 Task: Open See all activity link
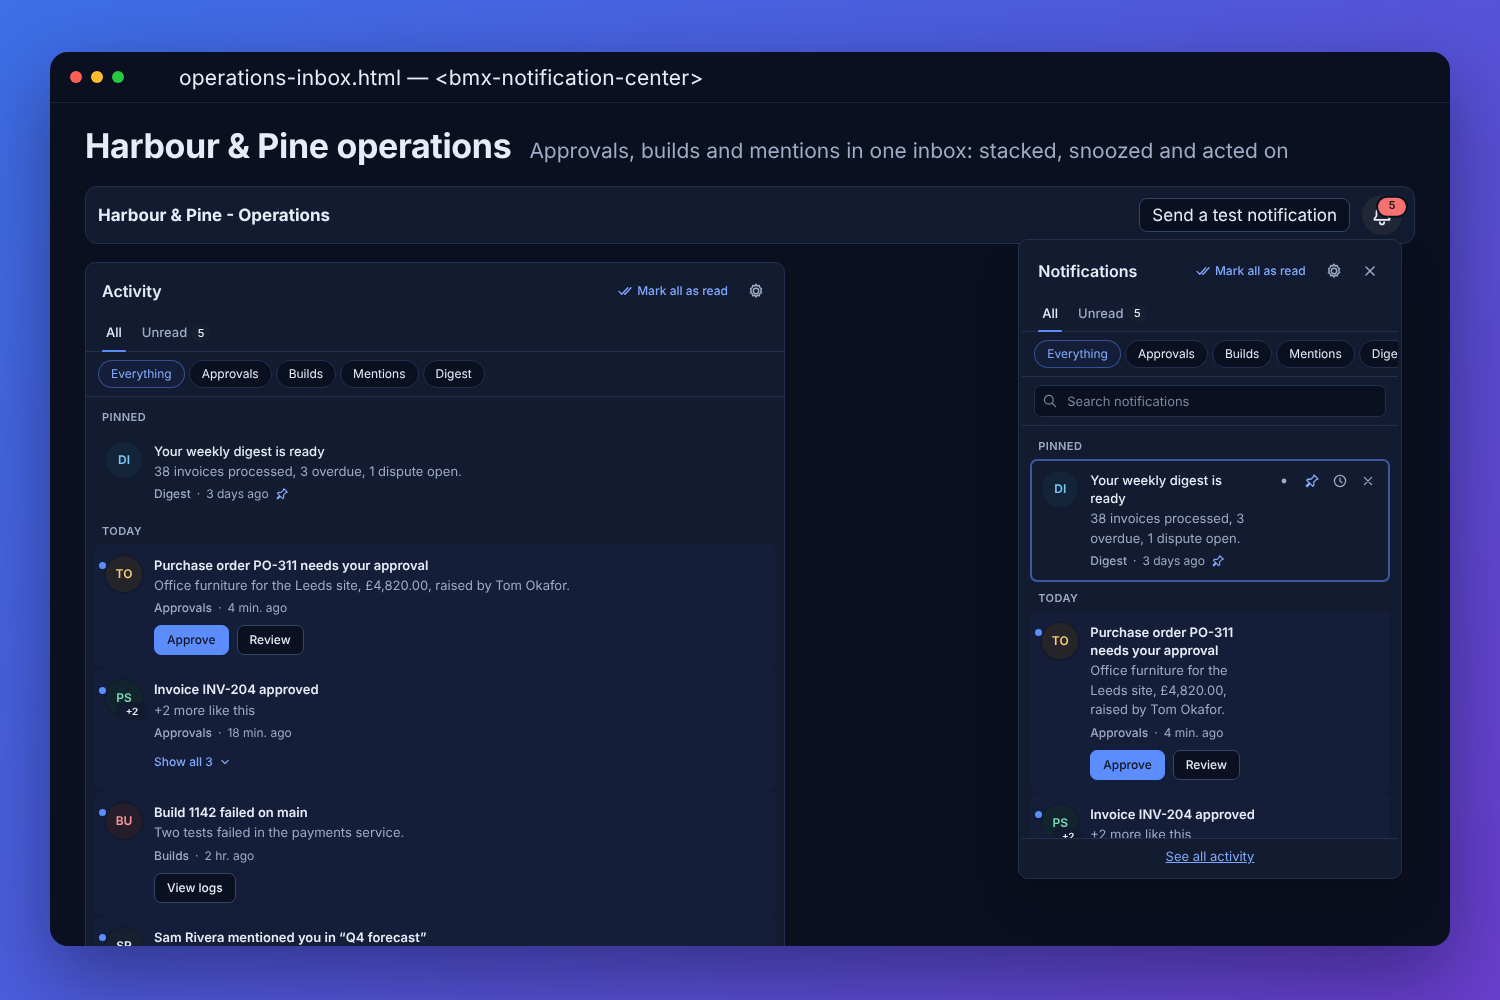(x=1209, y=857)
